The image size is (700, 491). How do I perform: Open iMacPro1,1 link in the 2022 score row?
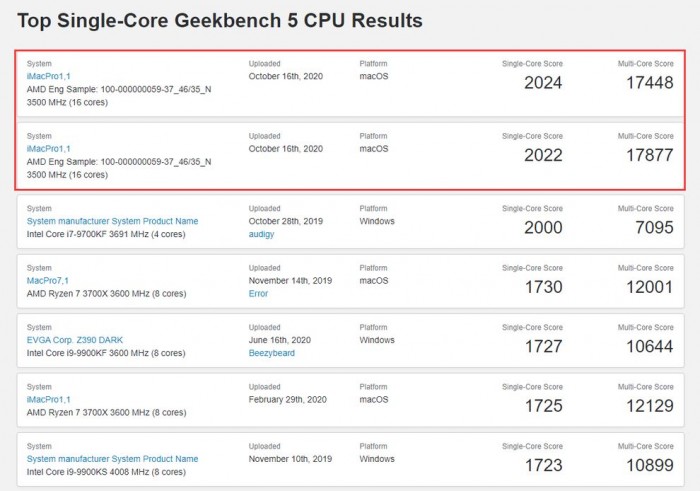click(x=48, y=148)
